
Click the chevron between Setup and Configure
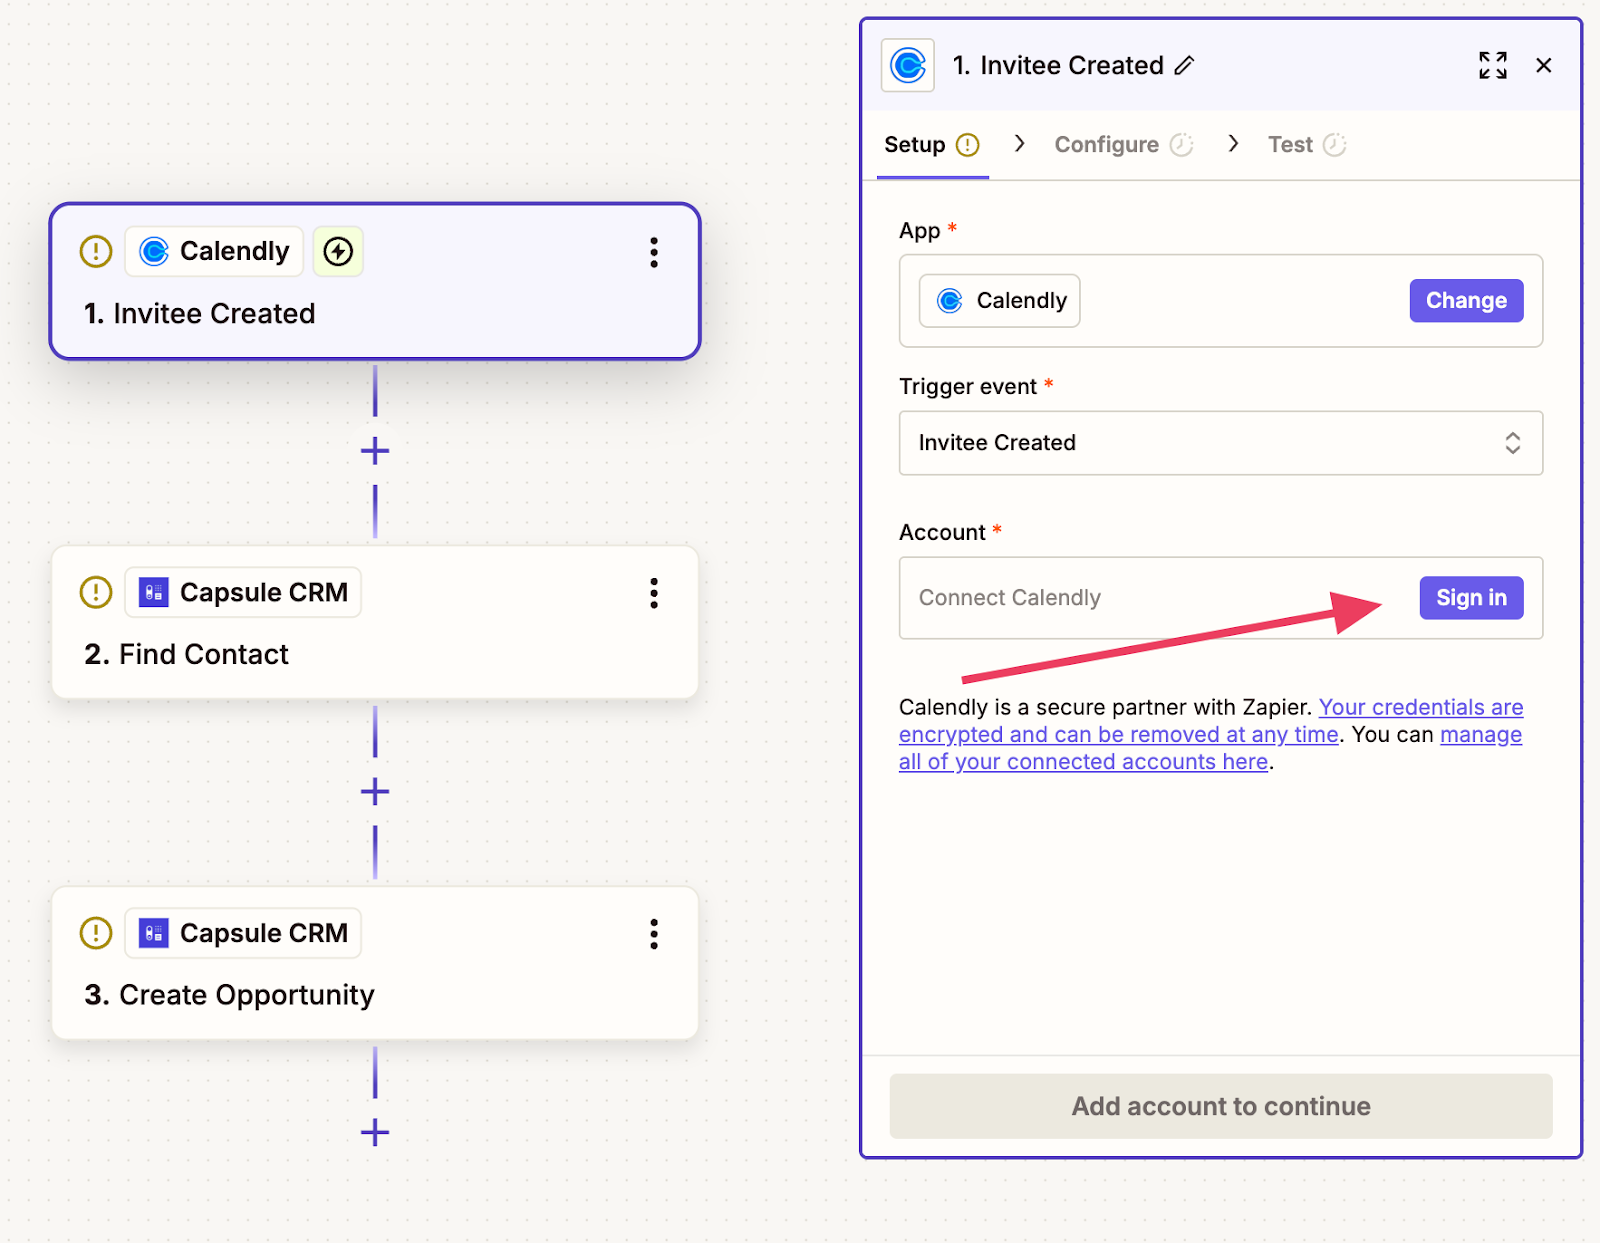[x=1019, y=144]
